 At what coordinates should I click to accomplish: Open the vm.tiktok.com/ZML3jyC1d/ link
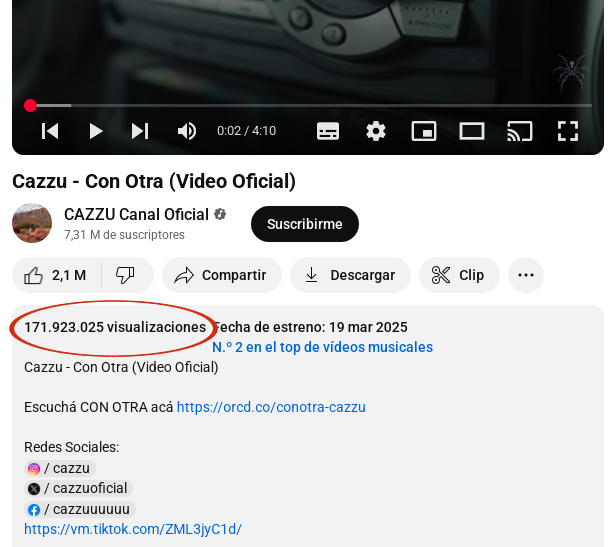(x=133, y=529)
